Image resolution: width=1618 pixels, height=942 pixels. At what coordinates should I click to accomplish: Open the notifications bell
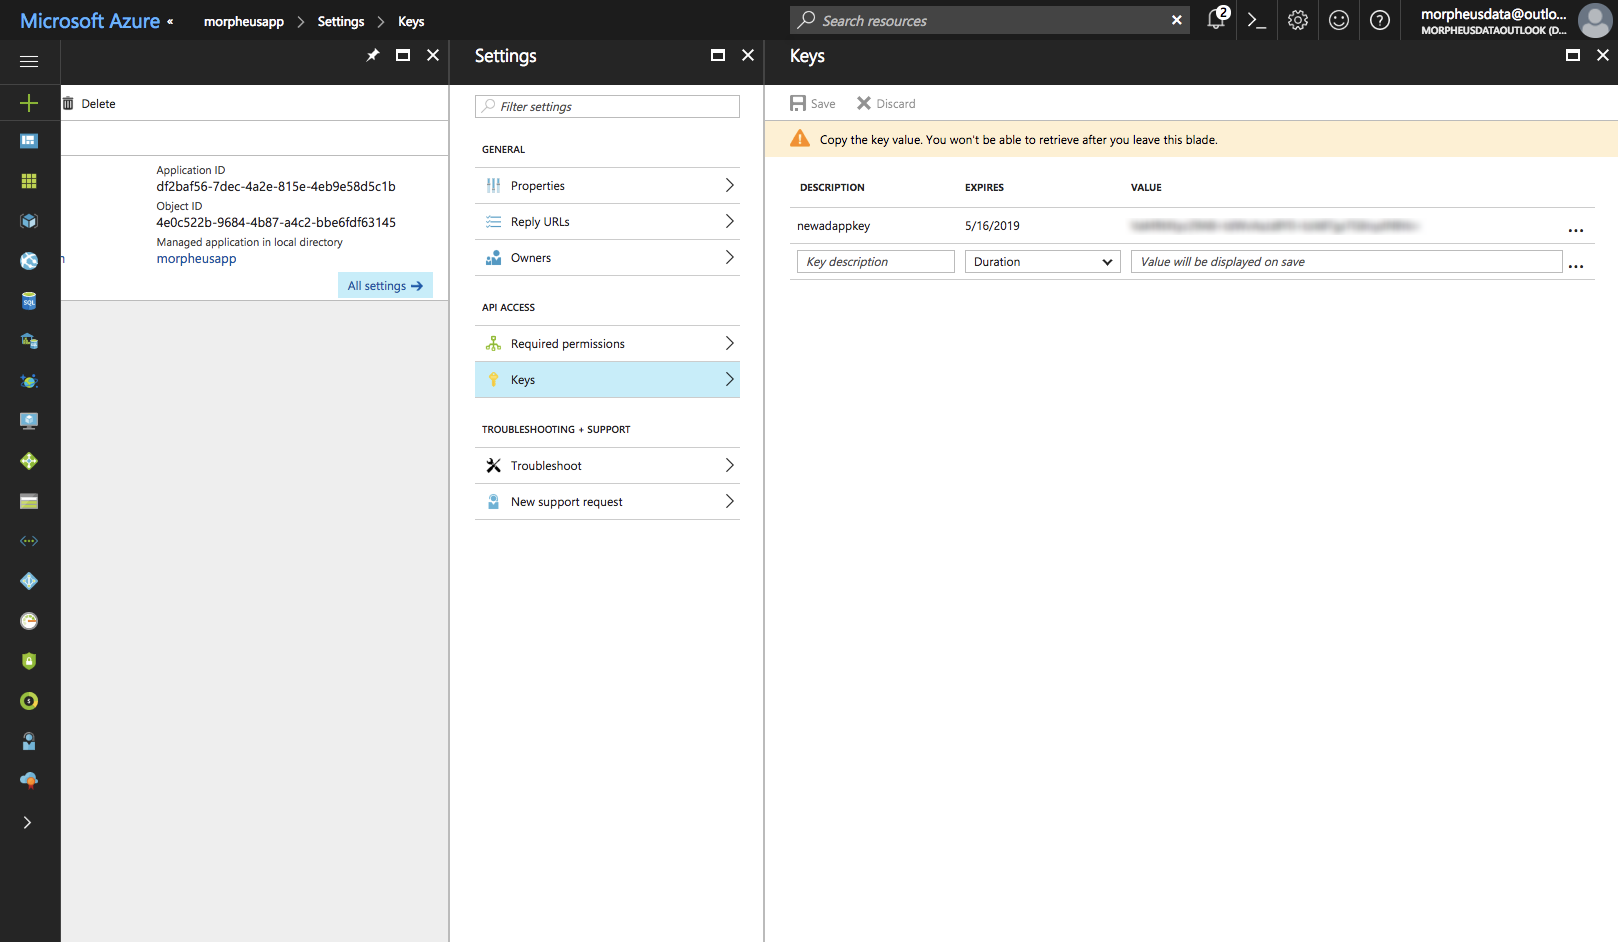pos(1216,20)
